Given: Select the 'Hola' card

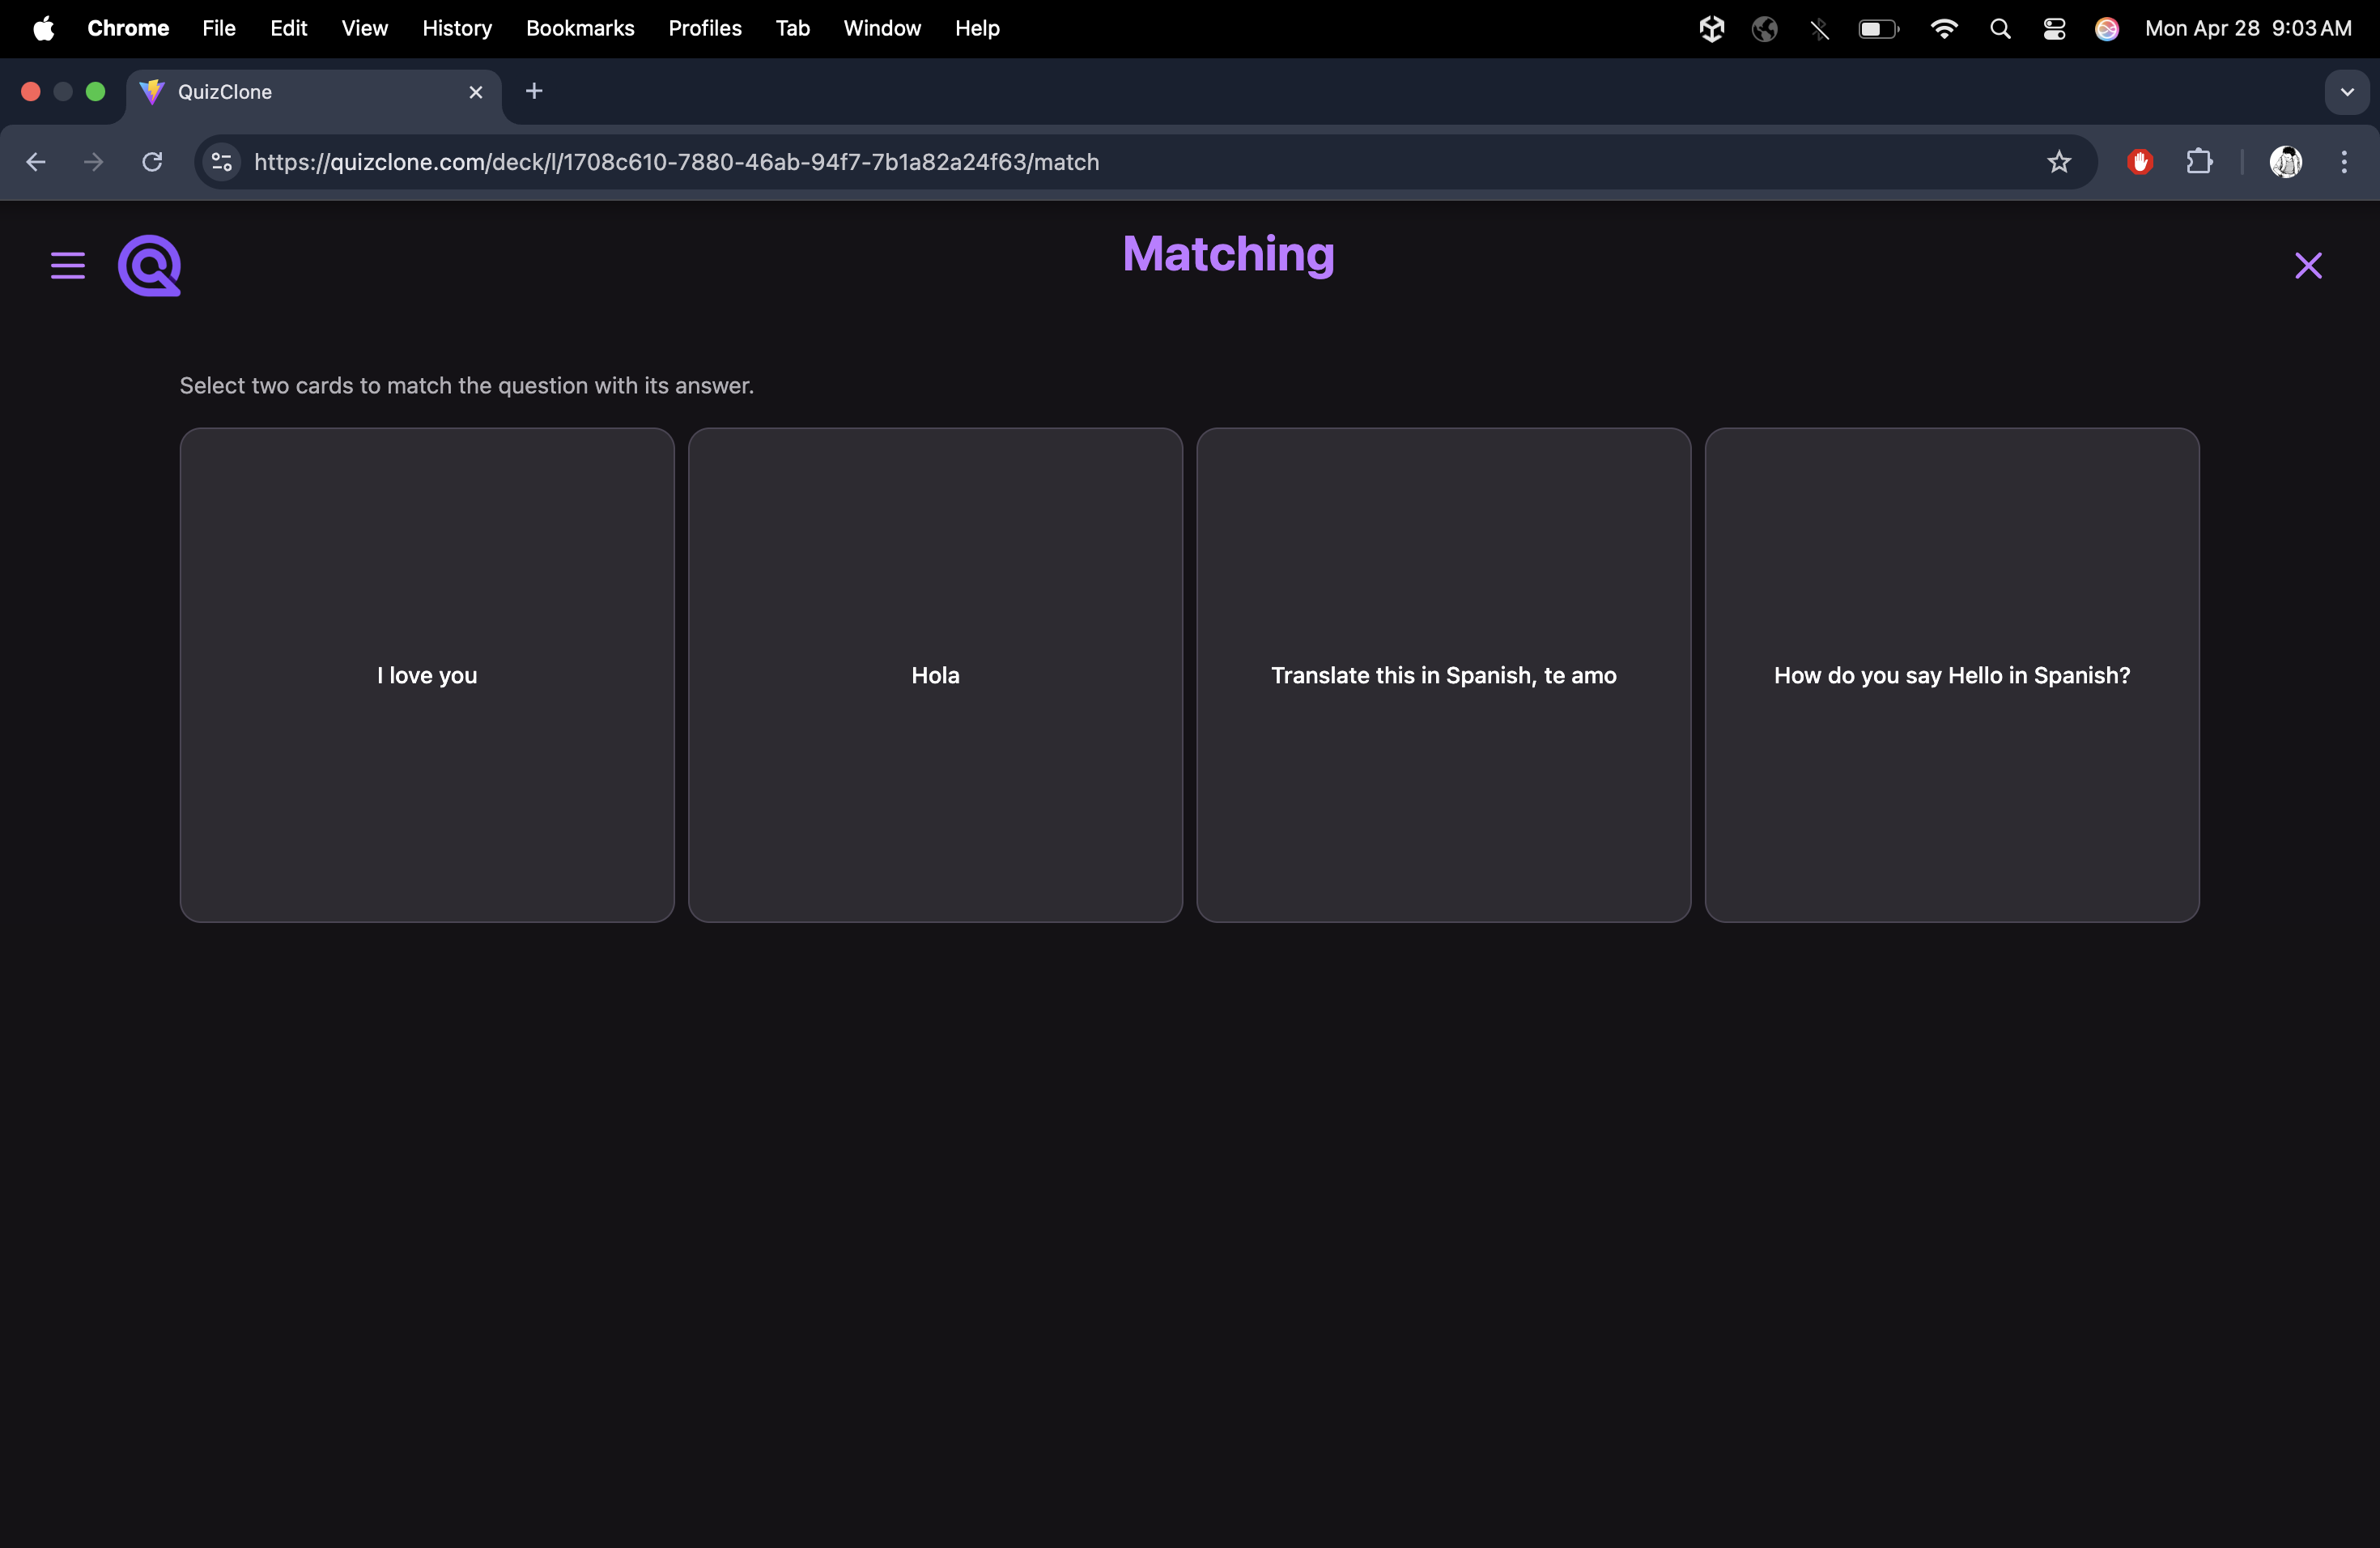Looking at the screenshot, I should (935, 675).
